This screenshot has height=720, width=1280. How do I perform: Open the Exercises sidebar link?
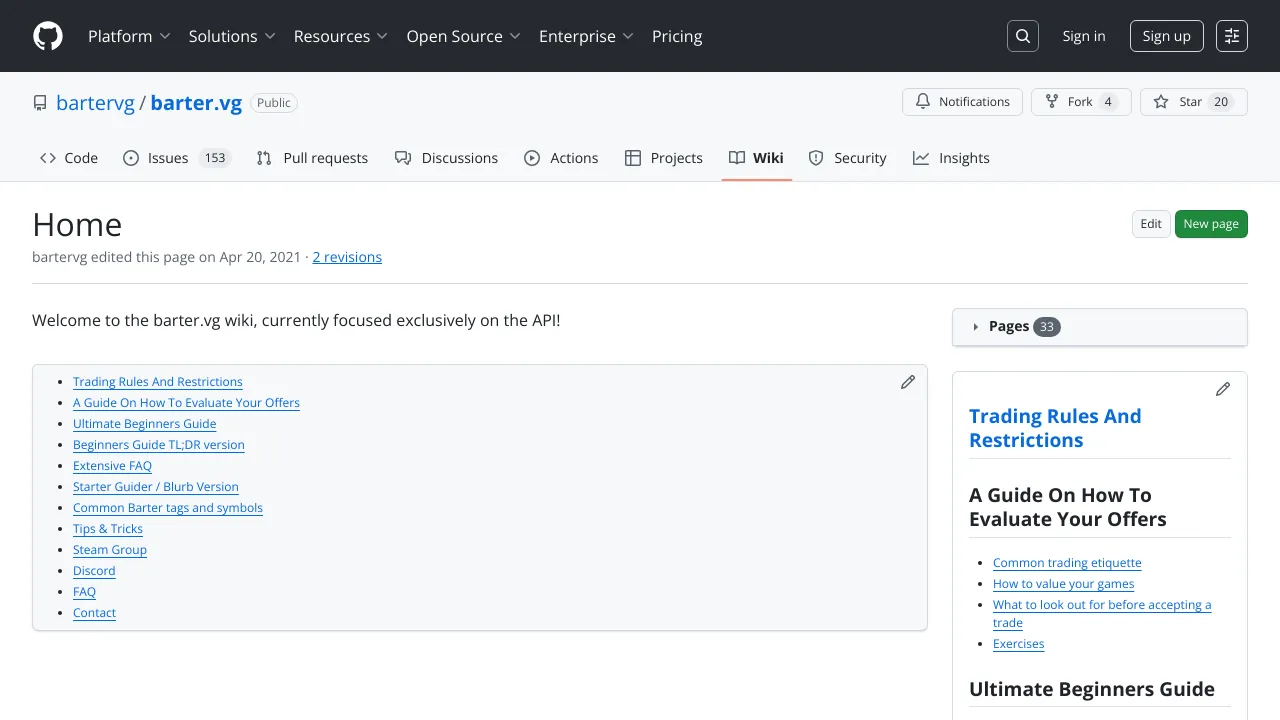pyautogui.click(x=1018, y=644)
